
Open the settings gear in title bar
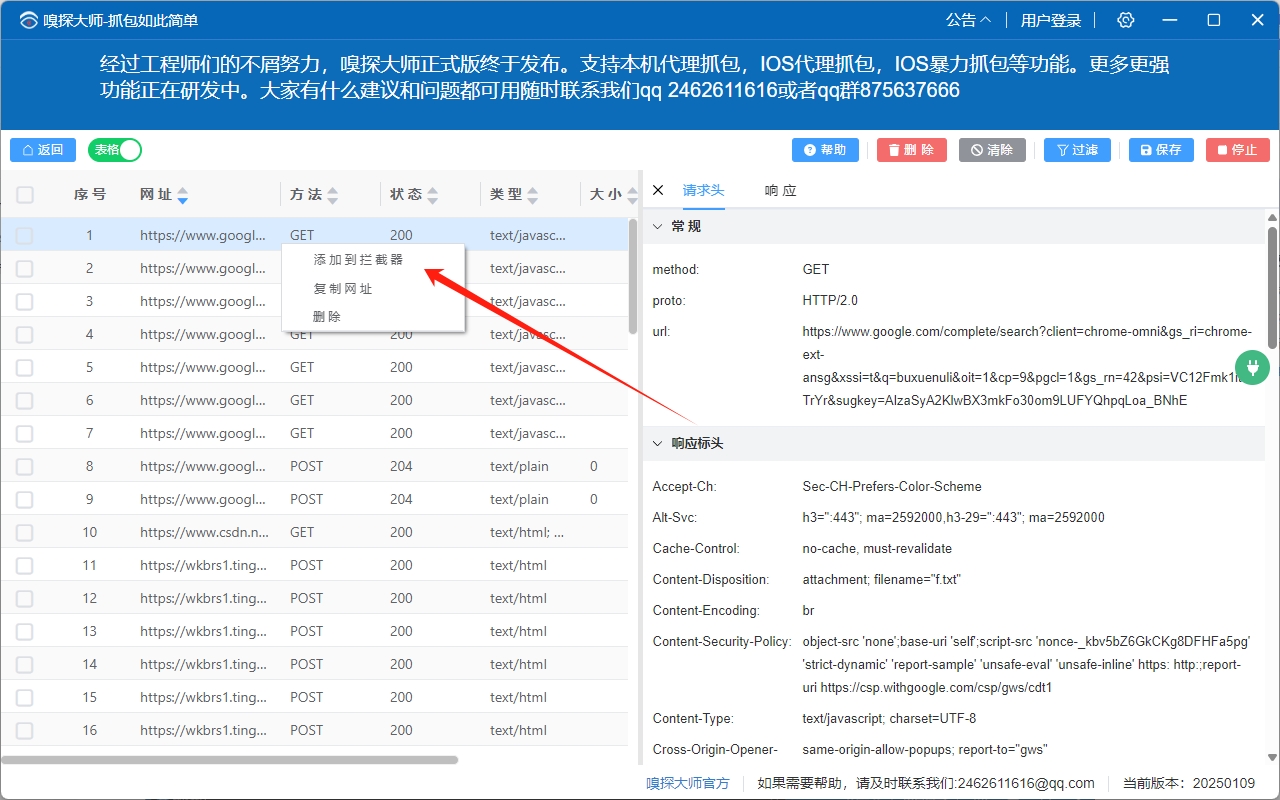point(1126,20)
